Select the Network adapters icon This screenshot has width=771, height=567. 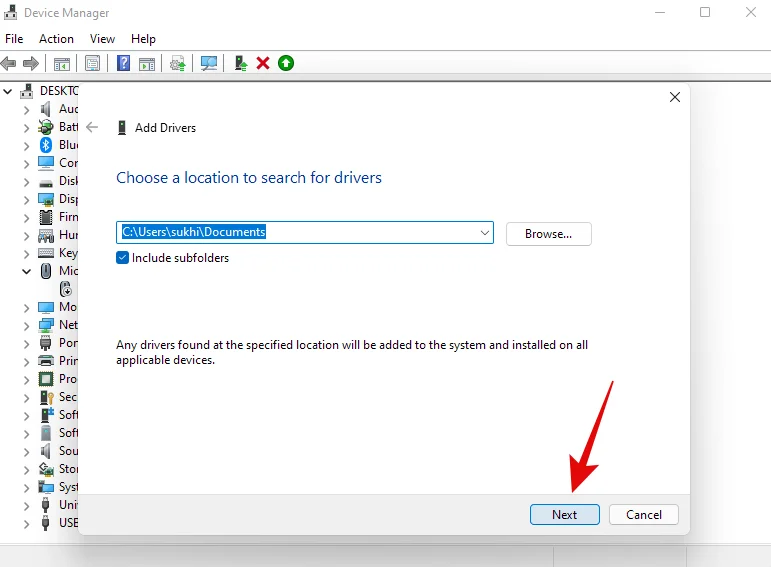[46, 325]
